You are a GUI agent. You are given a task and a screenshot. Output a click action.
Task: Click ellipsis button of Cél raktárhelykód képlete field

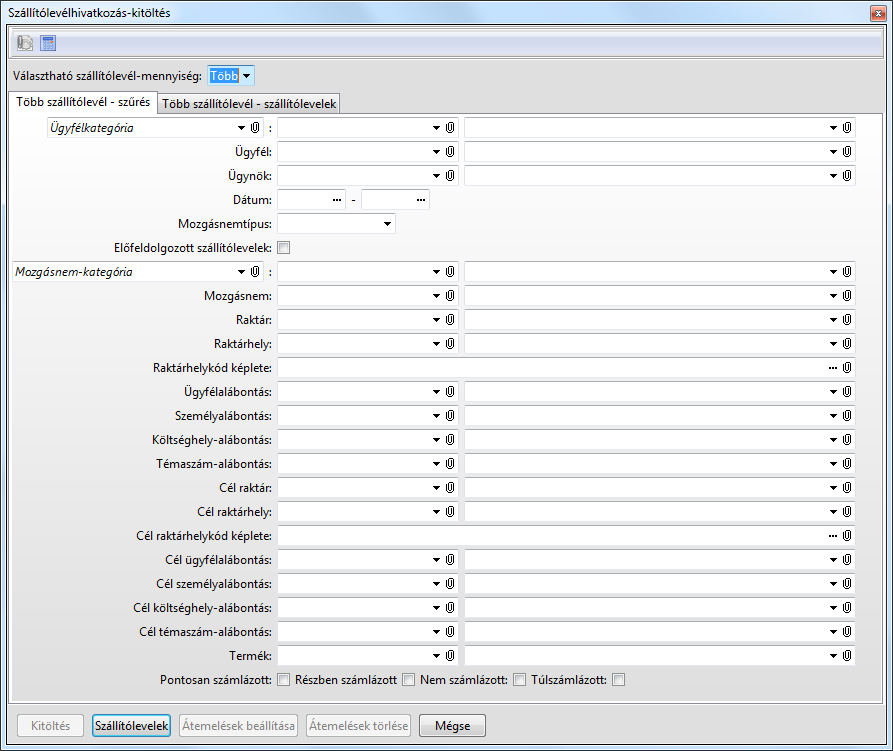(x=833, y=536)
